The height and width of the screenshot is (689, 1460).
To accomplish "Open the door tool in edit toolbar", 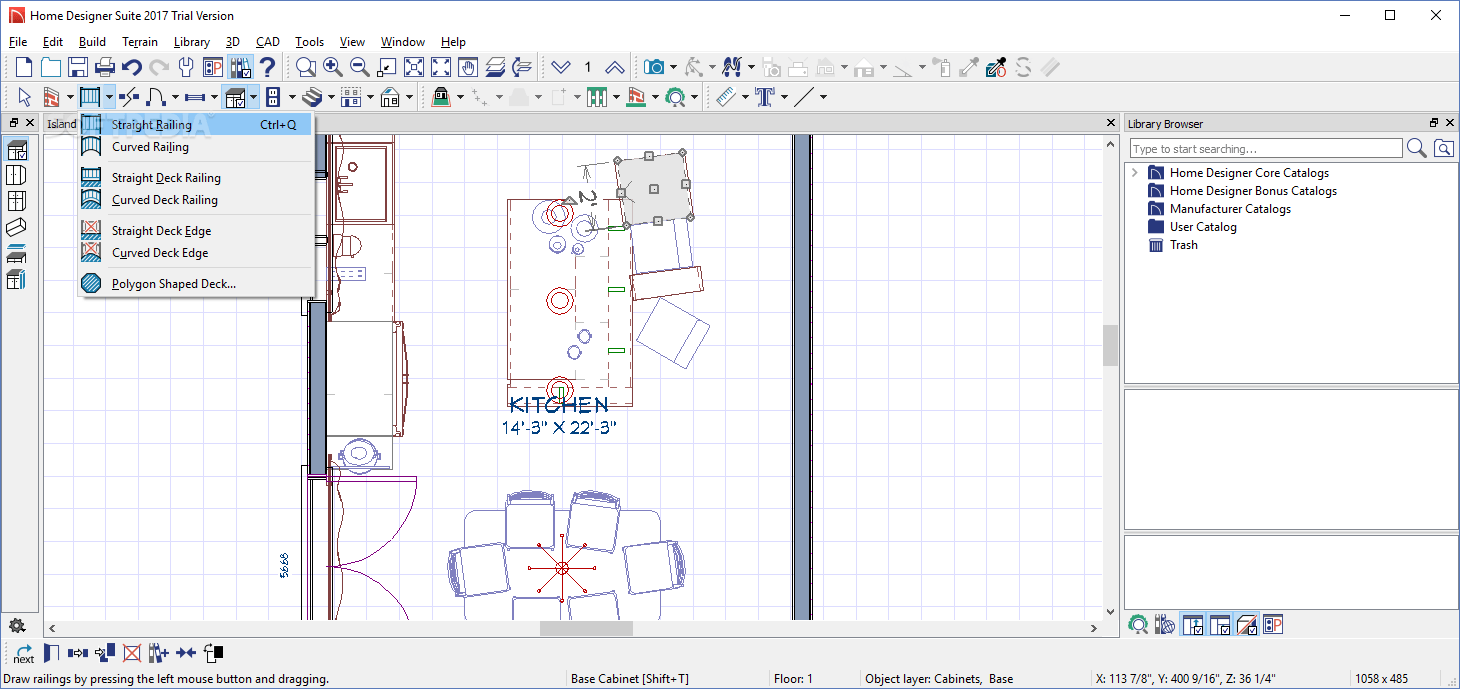I will [51, 653].
